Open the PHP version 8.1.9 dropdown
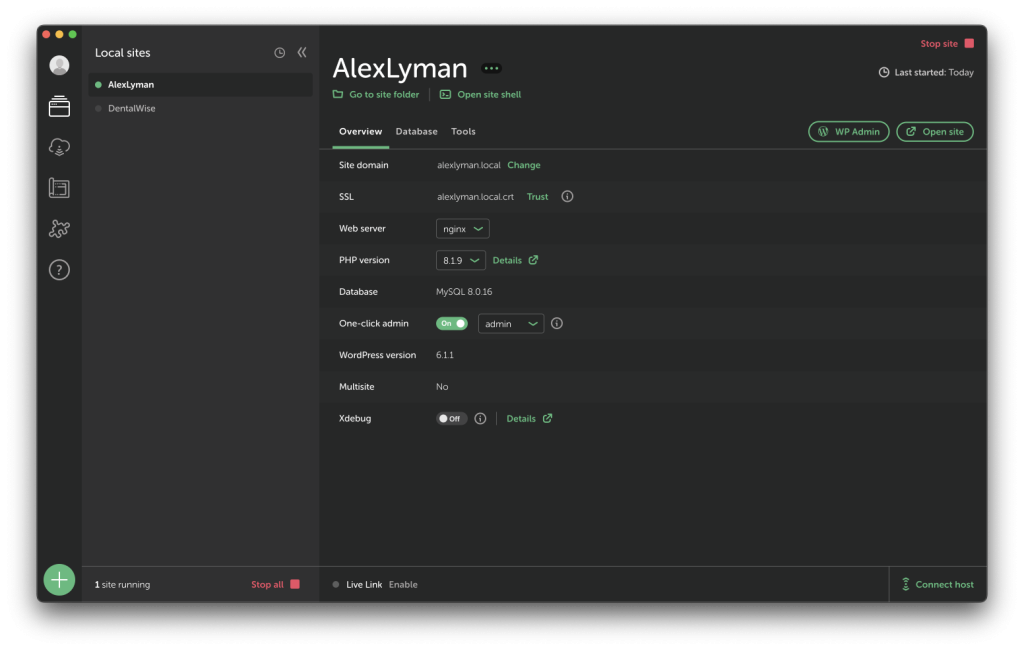Screen dimensions: 1024x651 [x=461, y=260]
